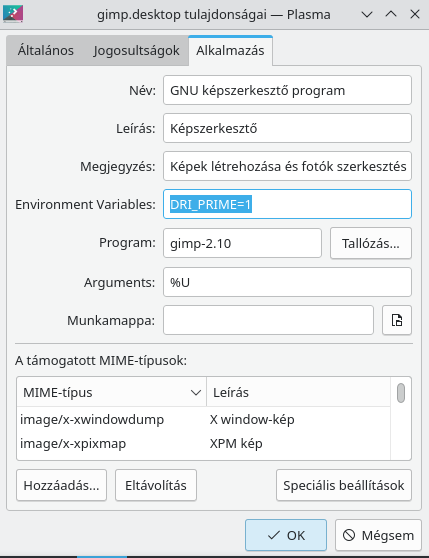Click the Leírás column header in the MIME table
Screen dimensions: 429x558
(x=298, y=393)
